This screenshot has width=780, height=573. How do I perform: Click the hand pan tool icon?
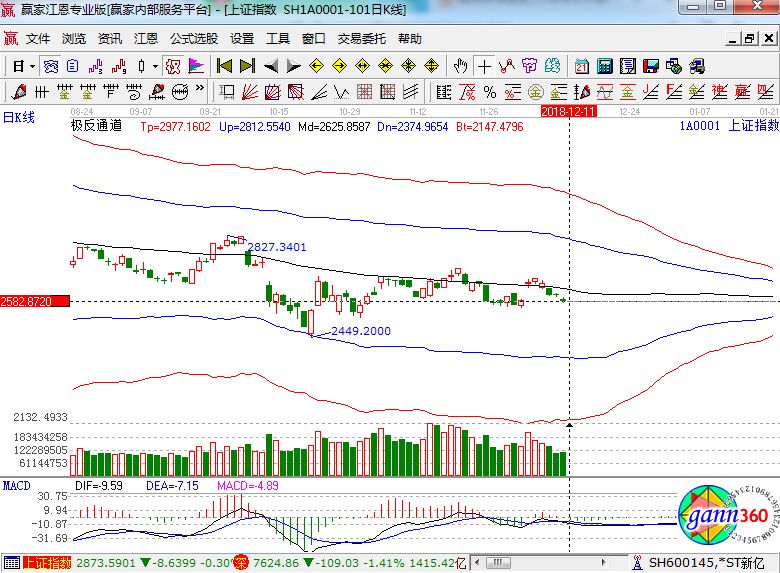click(460, 66)
